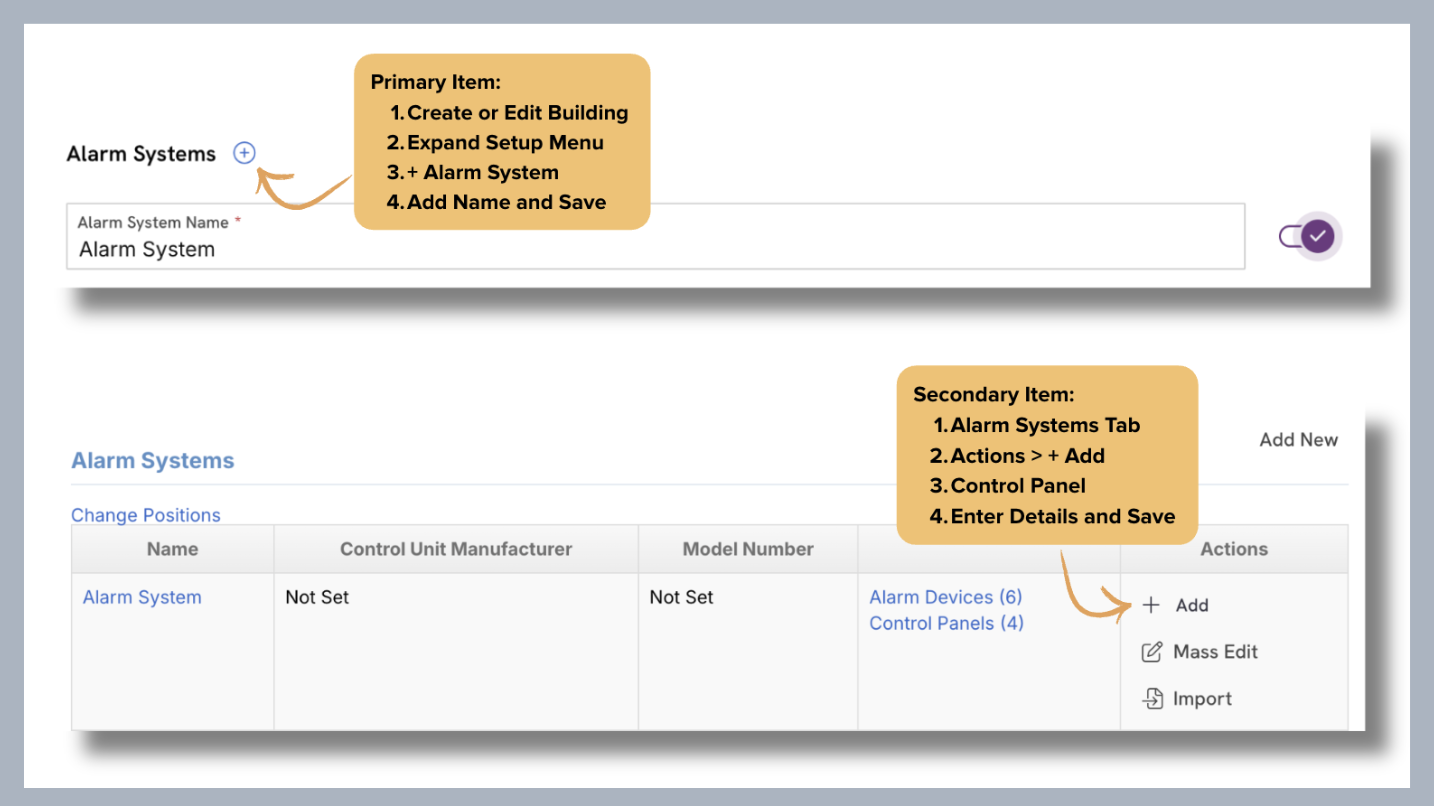Click the Actions column header

coord(1234,549)
